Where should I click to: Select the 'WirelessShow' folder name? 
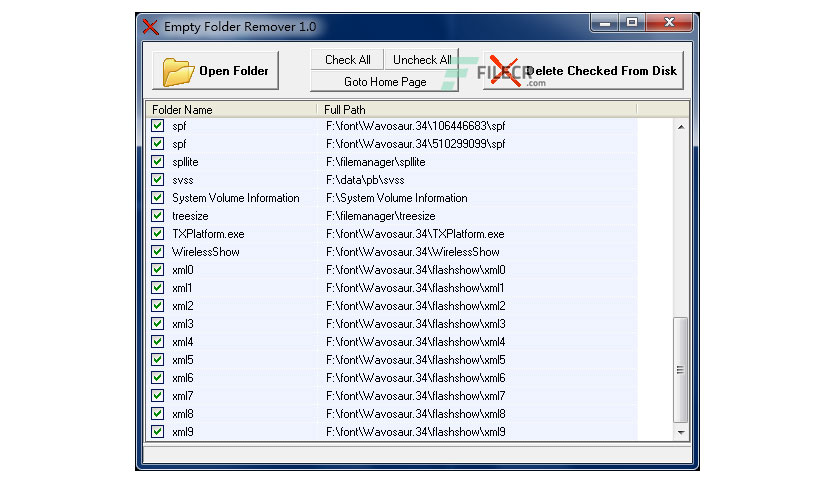click(x=206, y=252)
